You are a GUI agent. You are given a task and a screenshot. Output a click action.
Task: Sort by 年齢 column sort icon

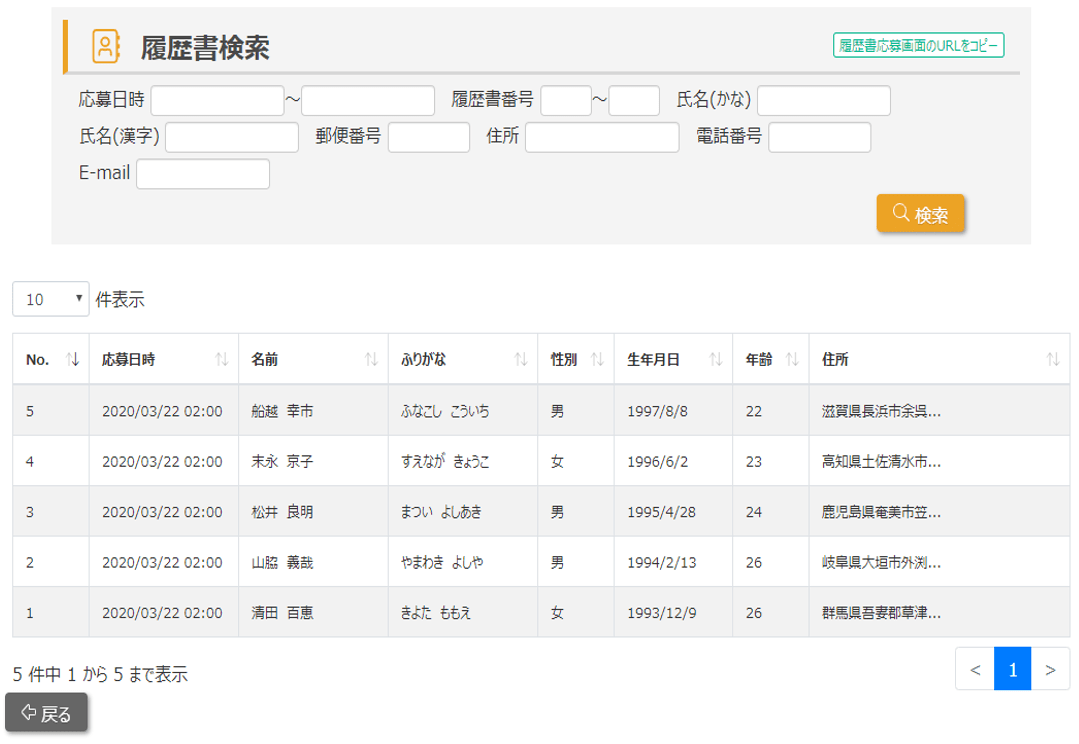tap(792, 360)
